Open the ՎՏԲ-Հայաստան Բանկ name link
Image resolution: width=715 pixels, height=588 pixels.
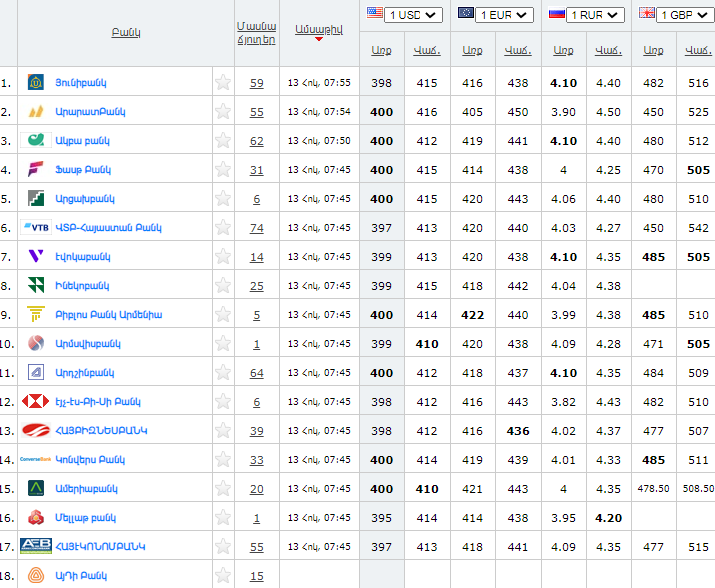[x=109, y=228]
